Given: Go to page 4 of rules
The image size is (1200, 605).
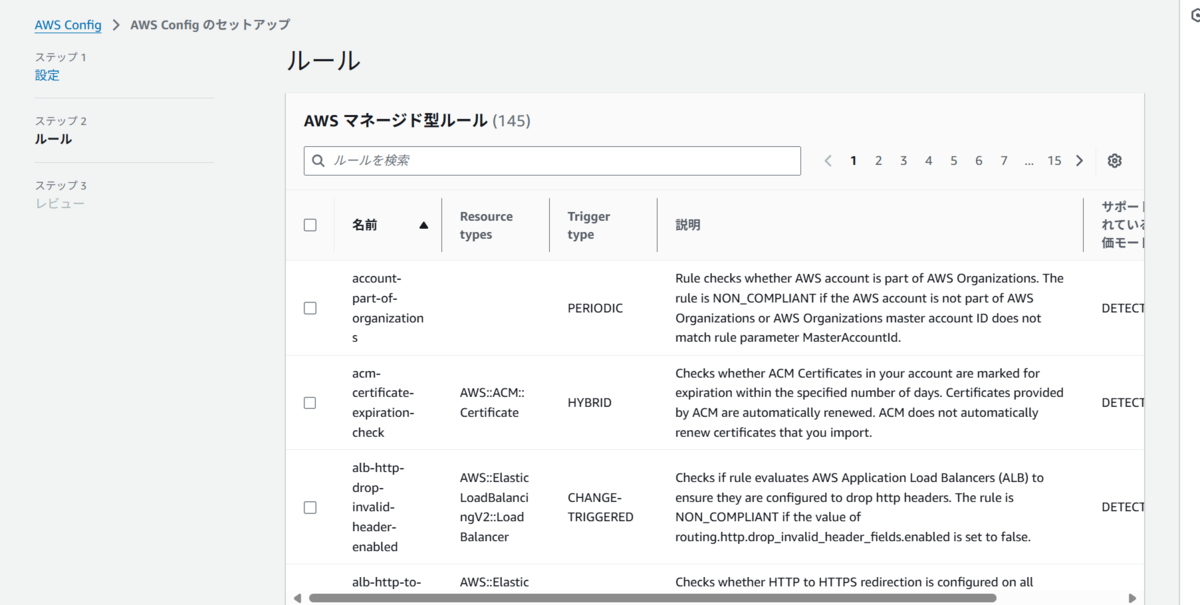Looking at the screenshot, I should tap(928, 161).
